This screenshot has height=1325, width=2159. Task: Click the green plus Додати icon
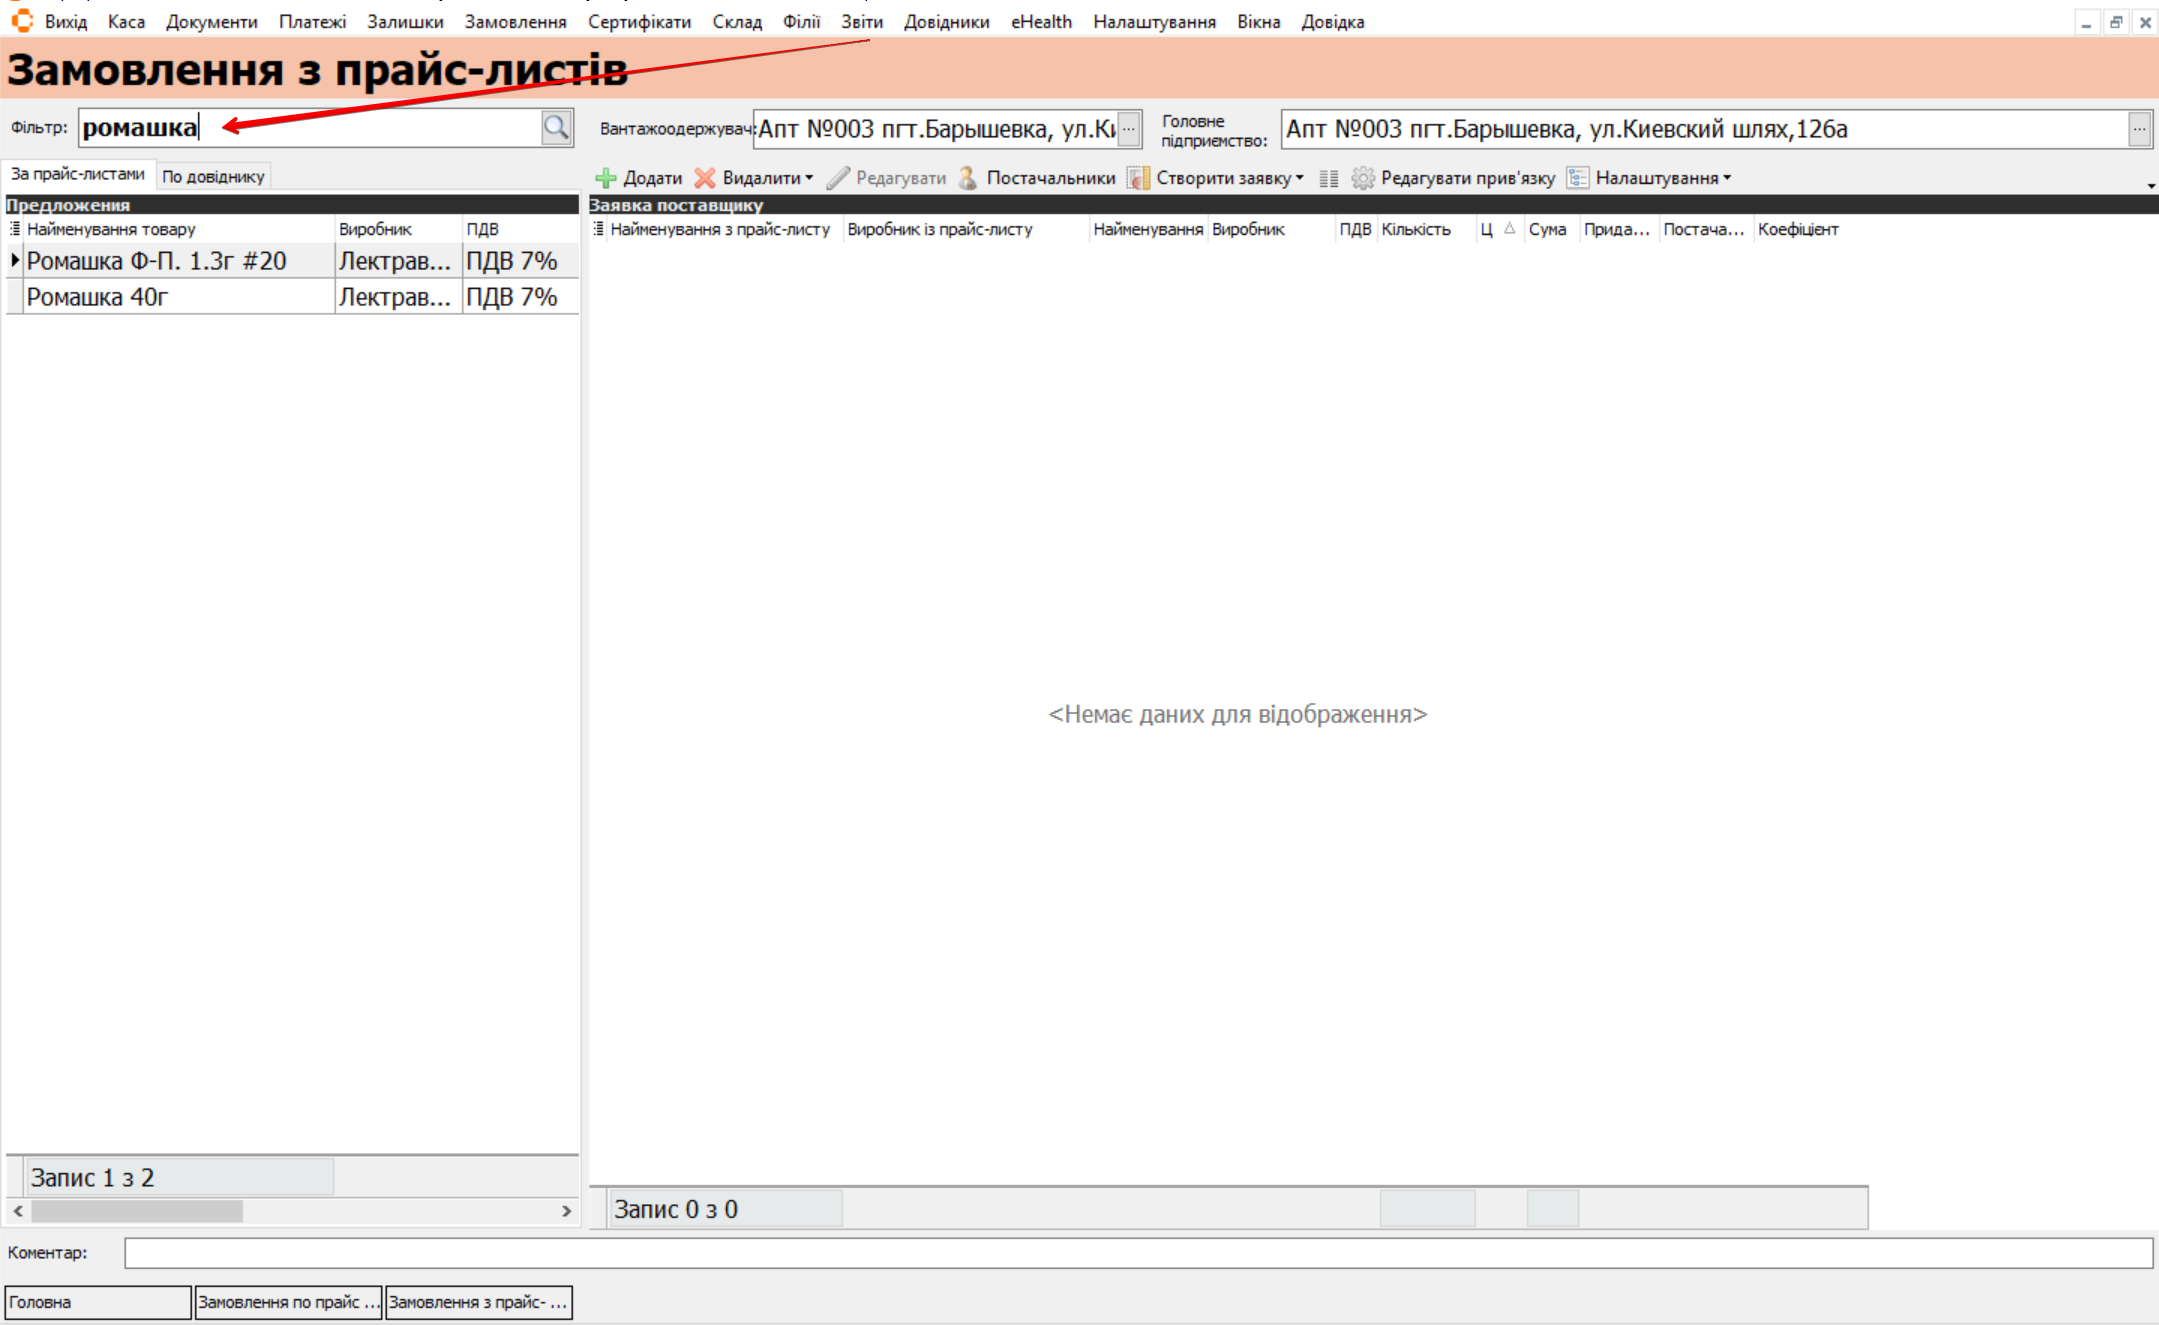coord(606,178)
